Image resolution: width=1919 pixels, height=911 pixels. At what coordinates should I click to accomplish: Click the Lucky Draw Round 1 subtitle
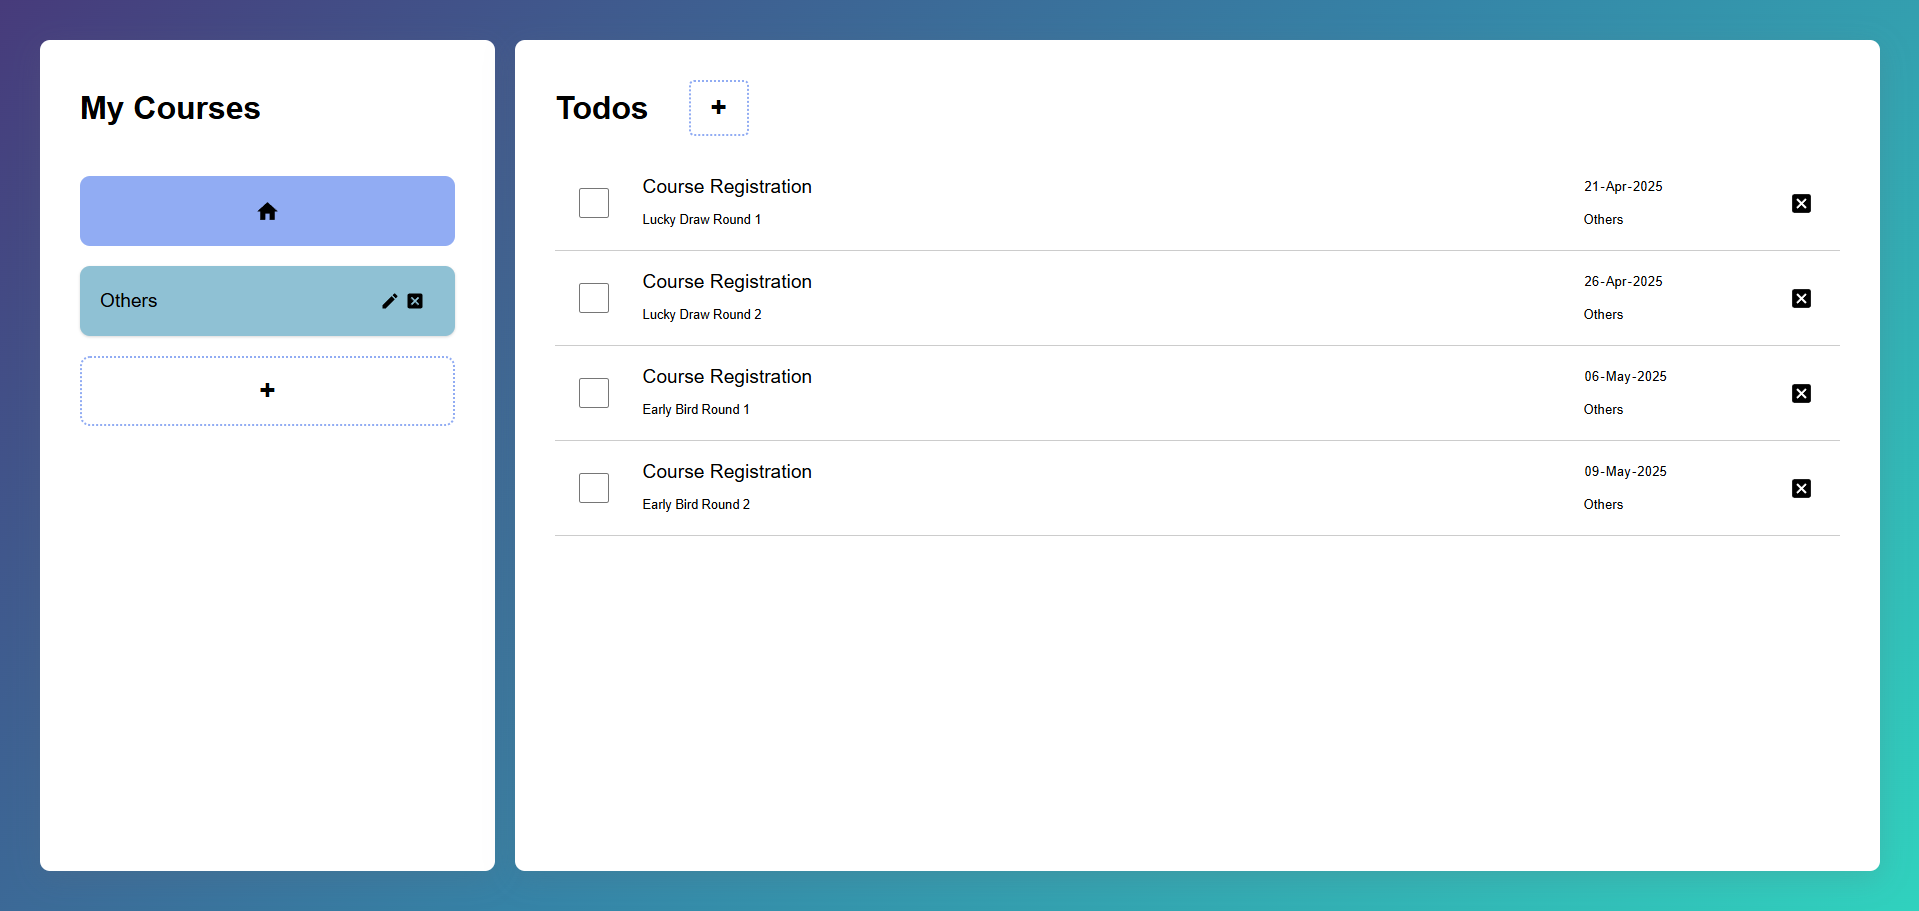[x=702, y=220]
